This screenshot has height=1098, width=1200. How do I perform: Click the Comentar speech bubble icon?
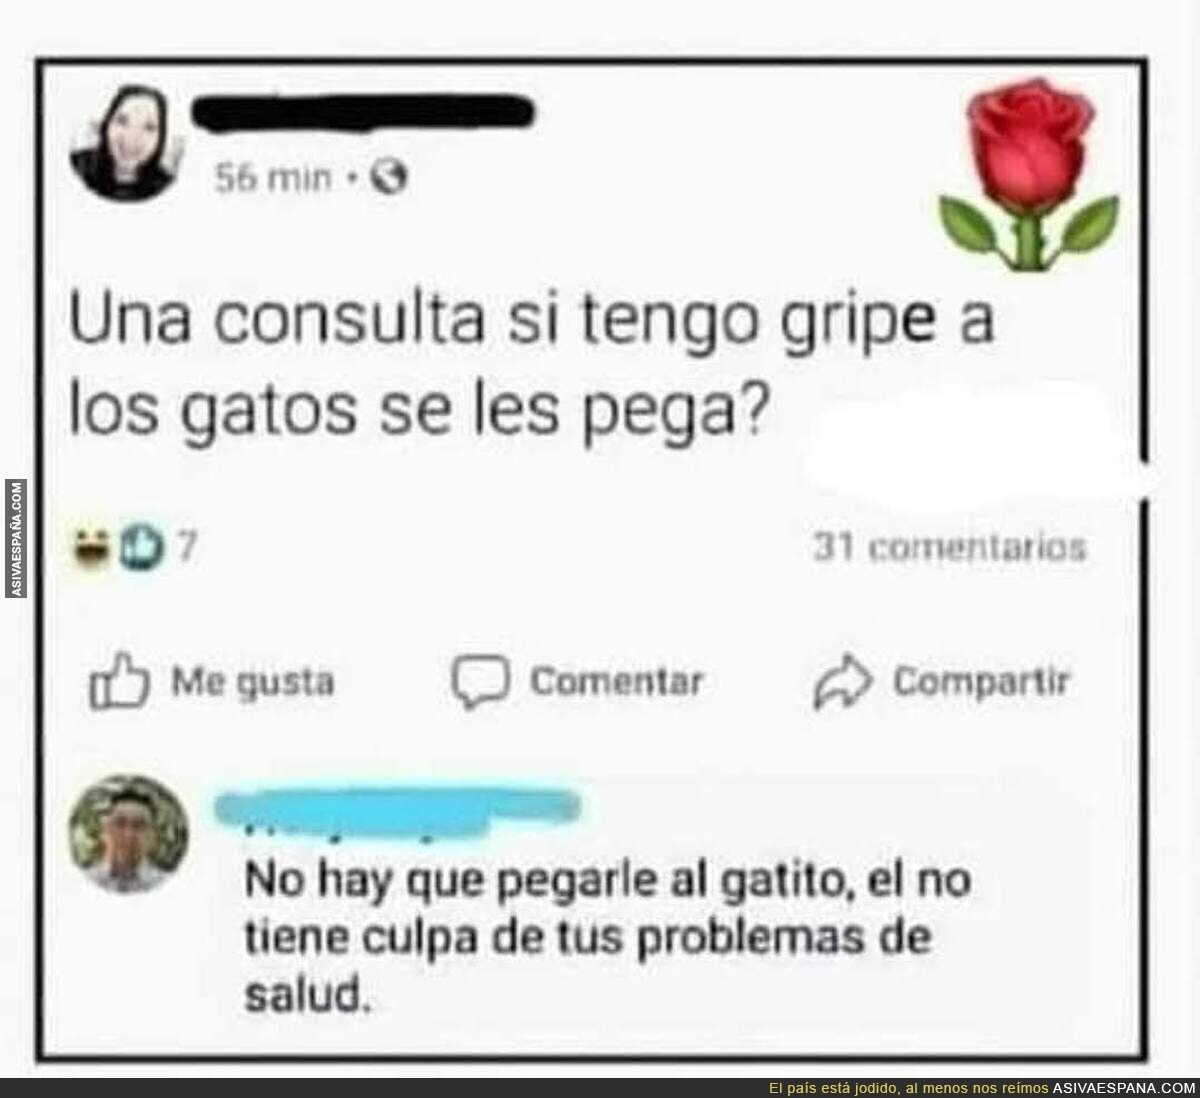[x=482, y=683]
